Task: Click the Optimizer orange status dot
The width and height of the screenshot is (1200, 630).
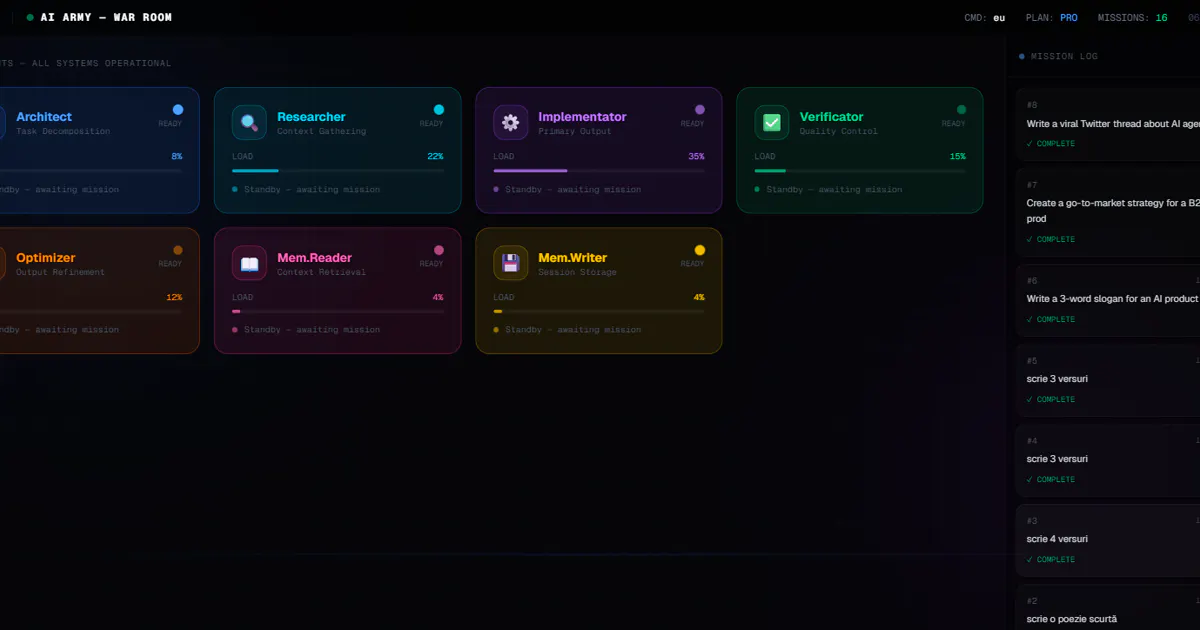Action: point(178,250)
